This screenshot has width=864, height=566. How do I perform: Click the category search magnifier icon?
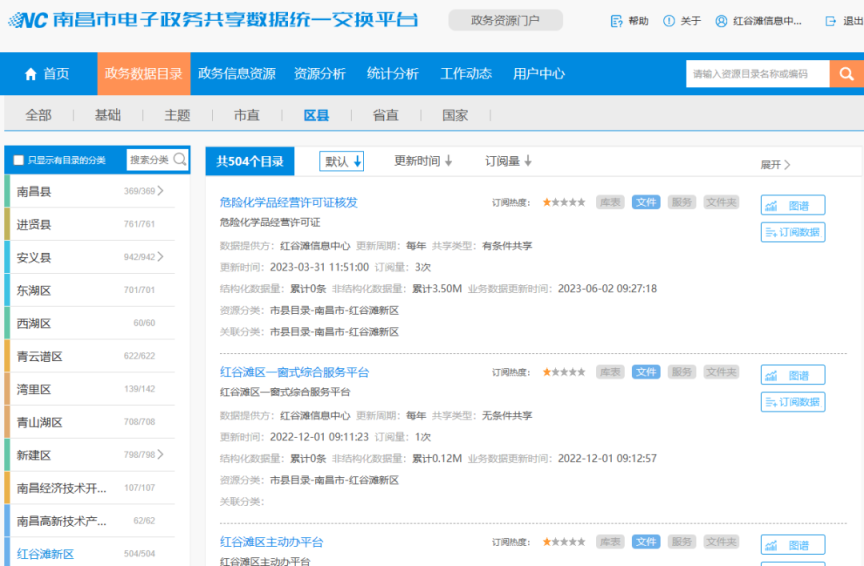(x=180, y=160)
